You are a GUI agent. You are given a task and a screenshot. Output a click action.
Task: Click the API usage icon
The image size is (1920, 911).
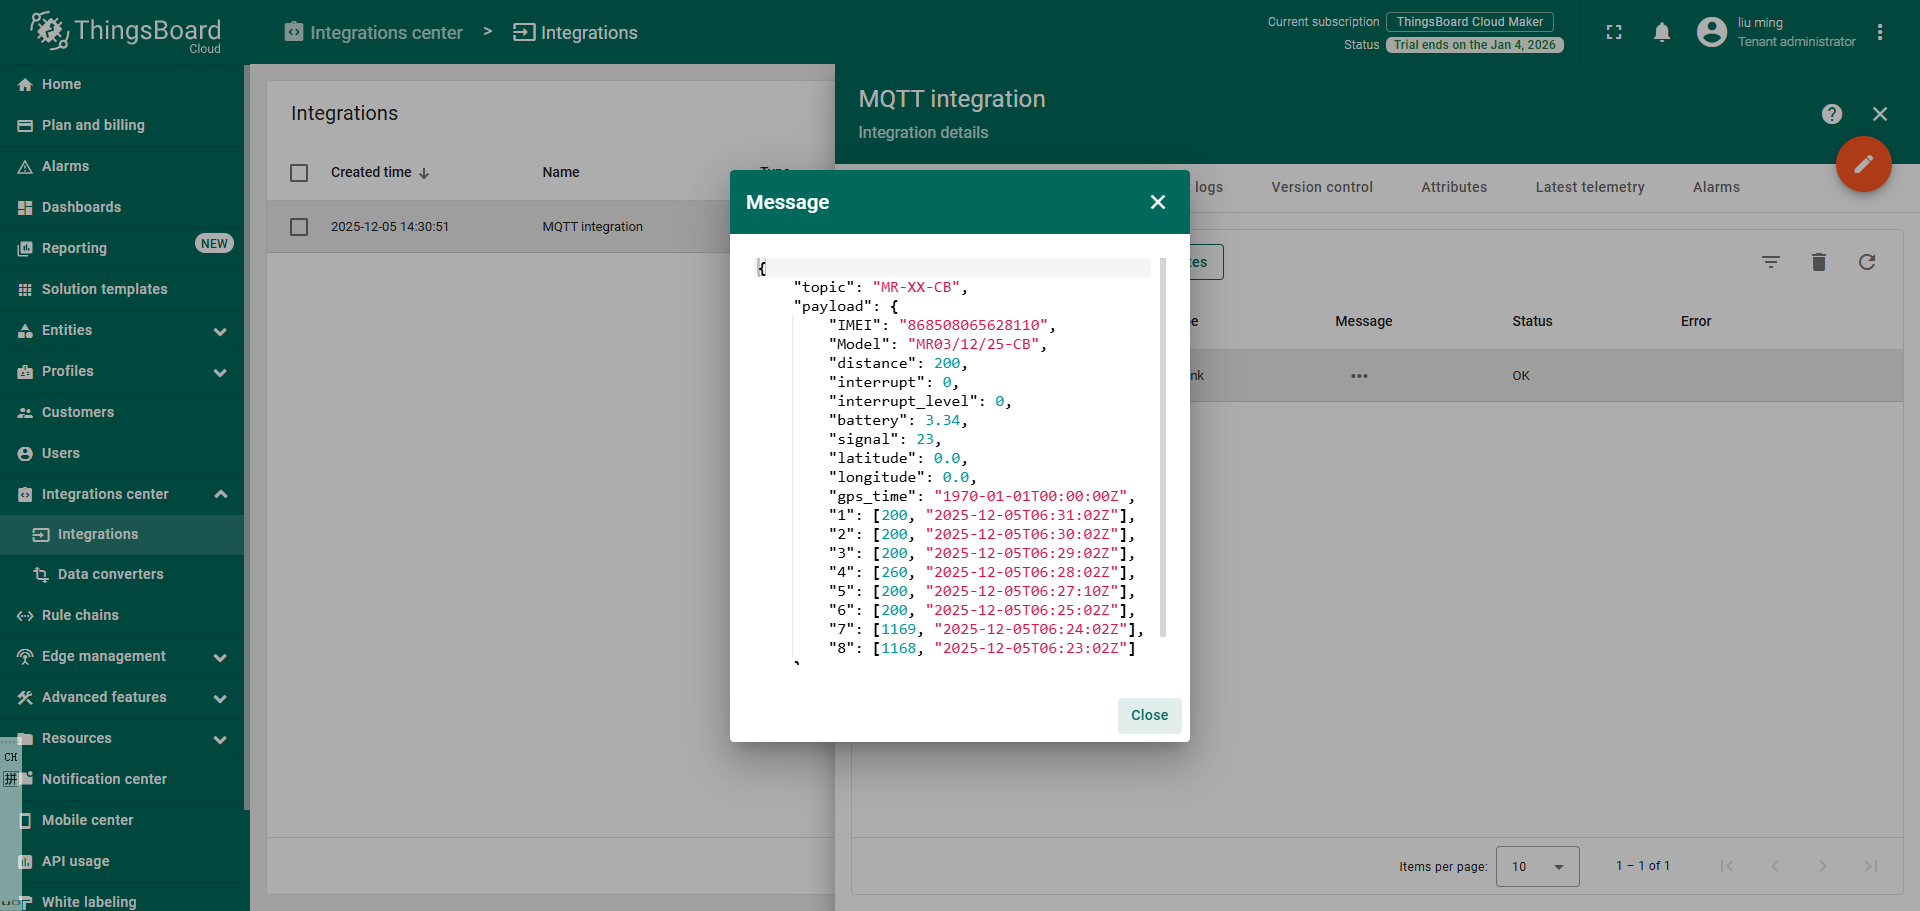click(25, 862)
